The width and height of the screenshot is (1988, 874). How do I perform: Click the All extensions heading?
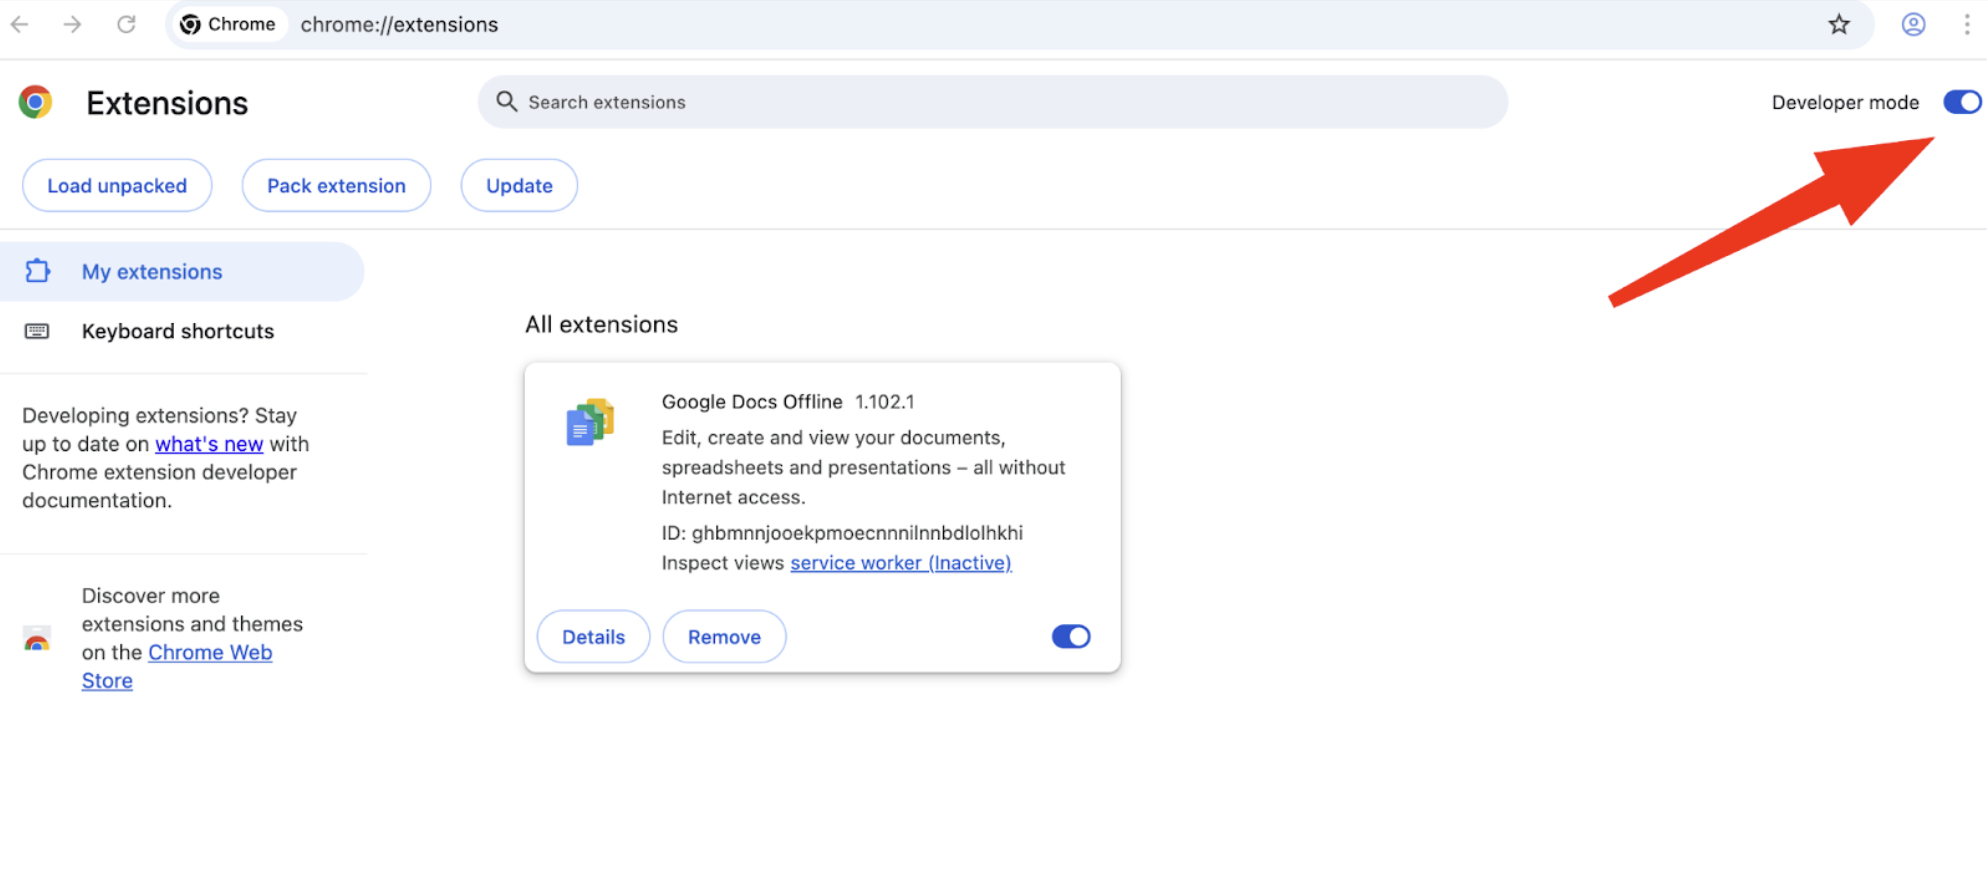601,324
